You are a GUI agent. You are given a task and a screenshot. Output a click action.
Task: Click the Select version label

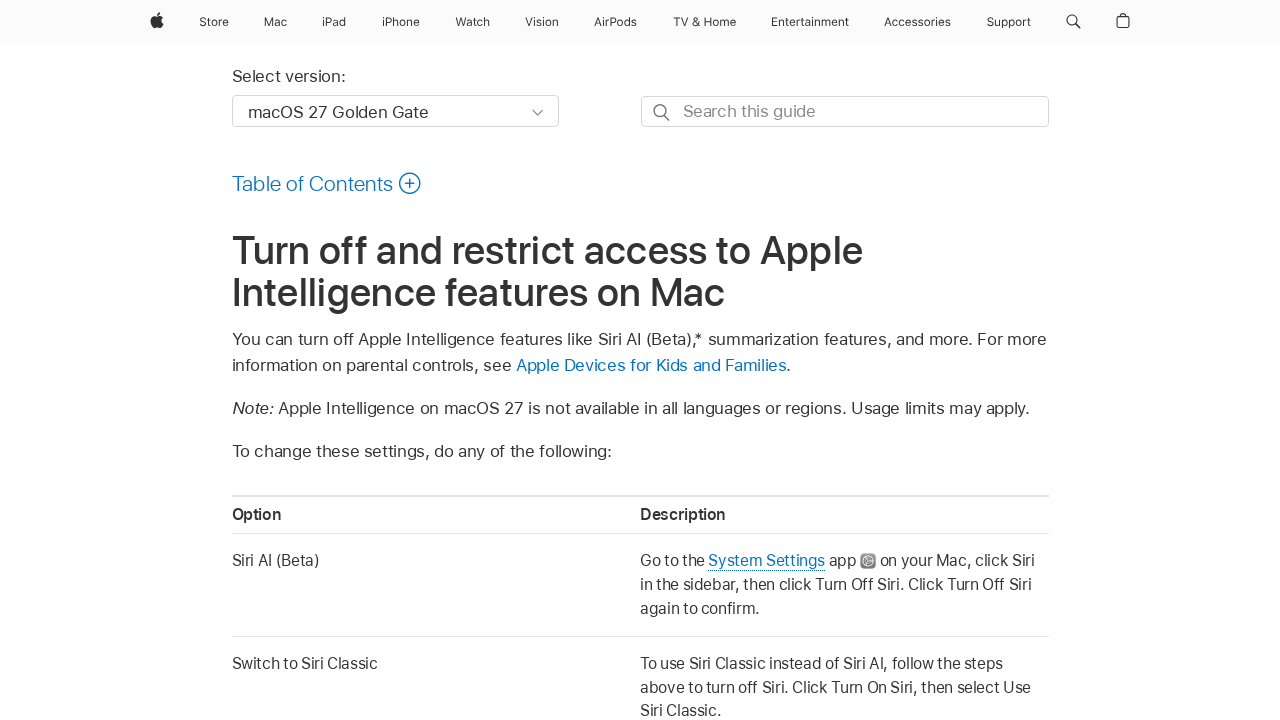(x=289, y=76)
